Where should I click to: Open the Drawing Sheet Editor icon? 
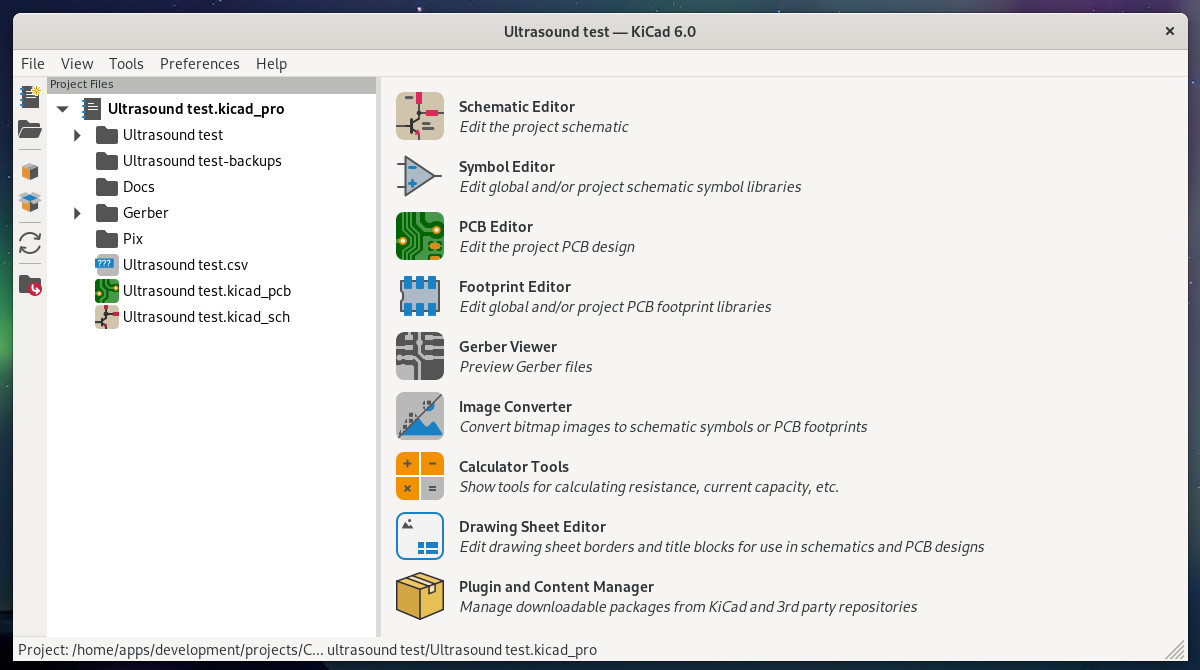click(420, 536)
